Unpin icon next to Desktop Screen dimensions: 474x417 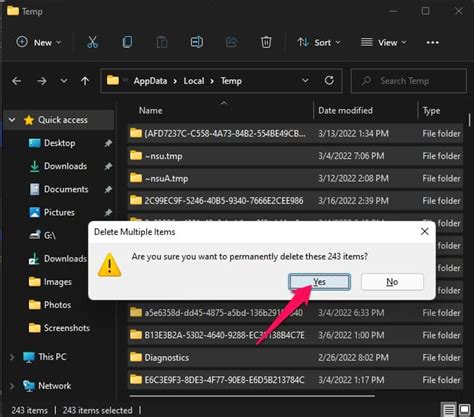coord(108,143)
